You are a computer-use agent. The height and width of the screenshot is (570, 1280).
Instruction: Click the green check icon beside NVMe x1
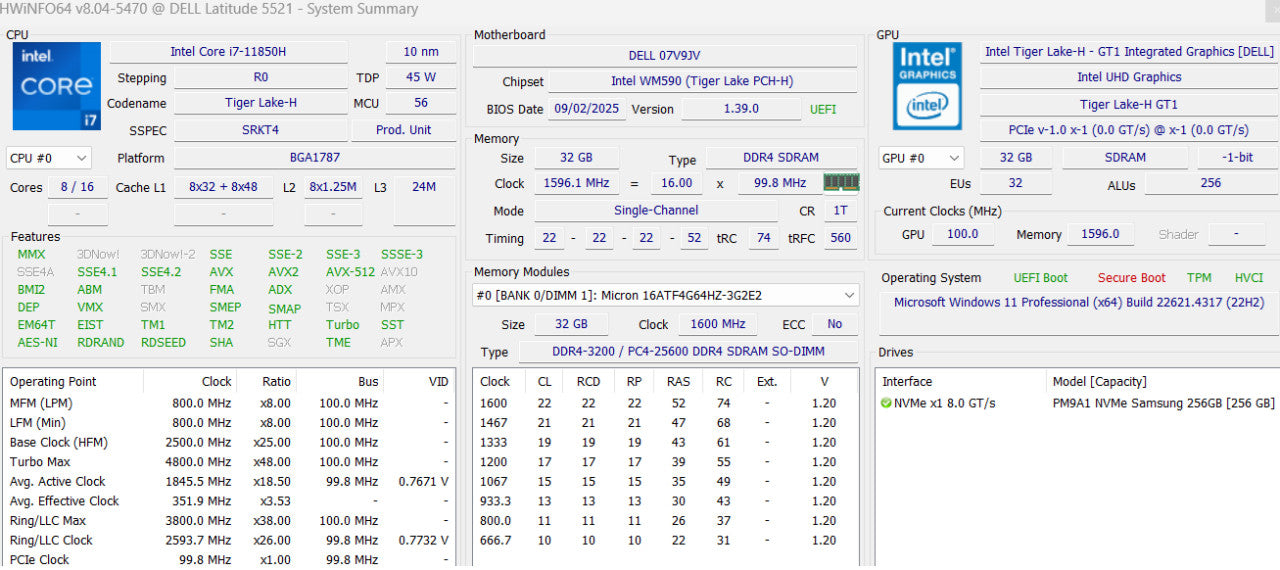pos(886,403)
